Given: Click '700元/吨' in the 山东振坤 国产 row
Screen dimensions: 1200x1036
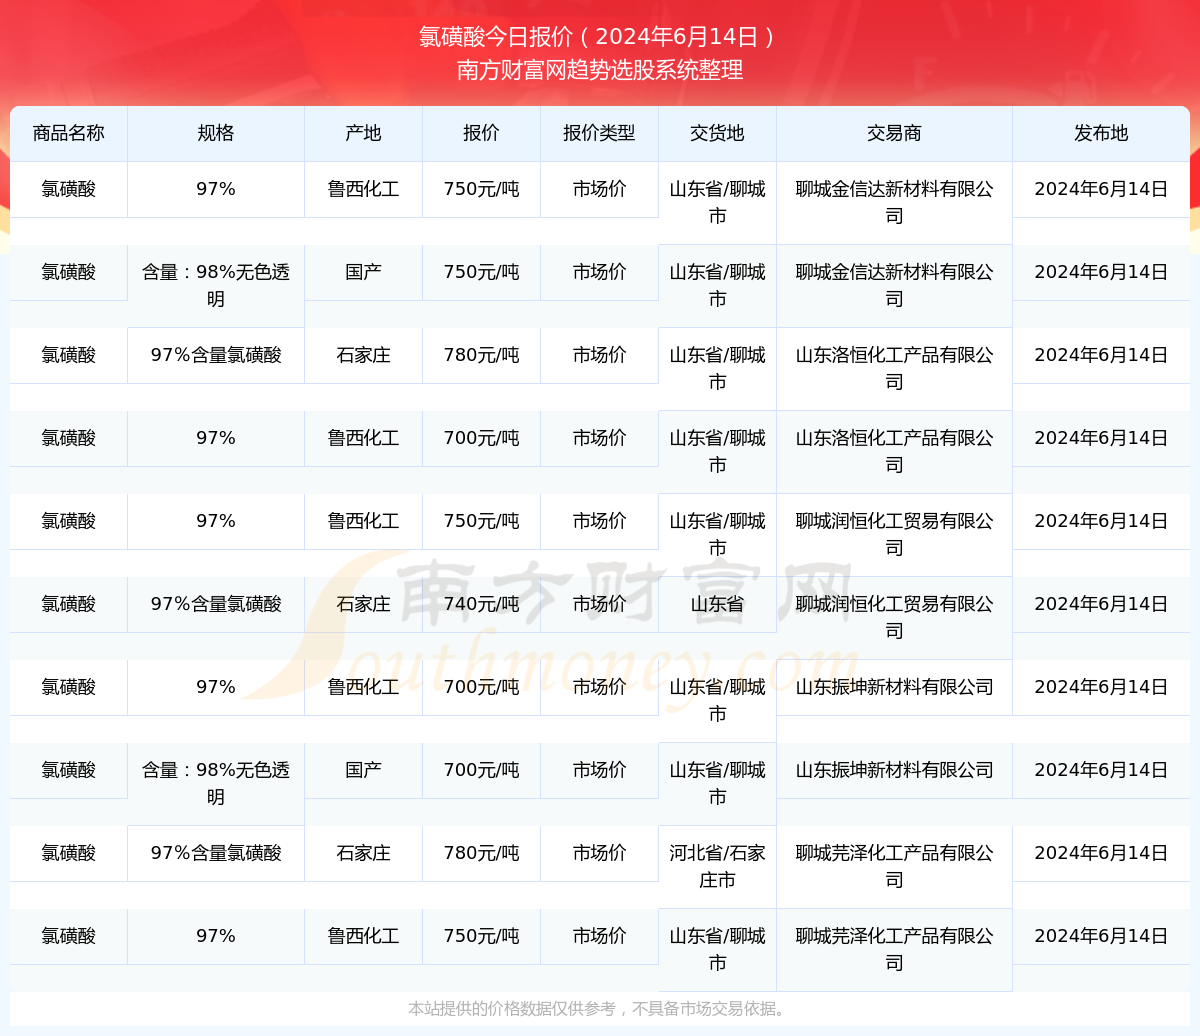Looking at the screenshot, I should [481, 770].
